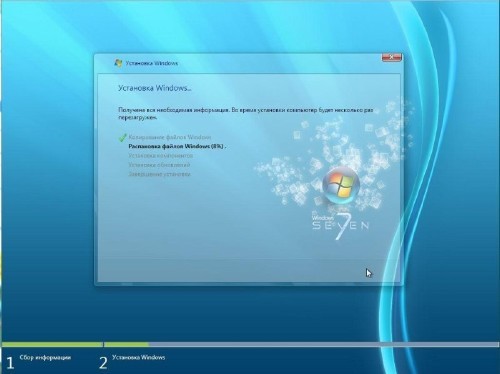Screen dimensions: 500x374
Task: Select the Копирование файлов Windows step
Action: point(170,137)
